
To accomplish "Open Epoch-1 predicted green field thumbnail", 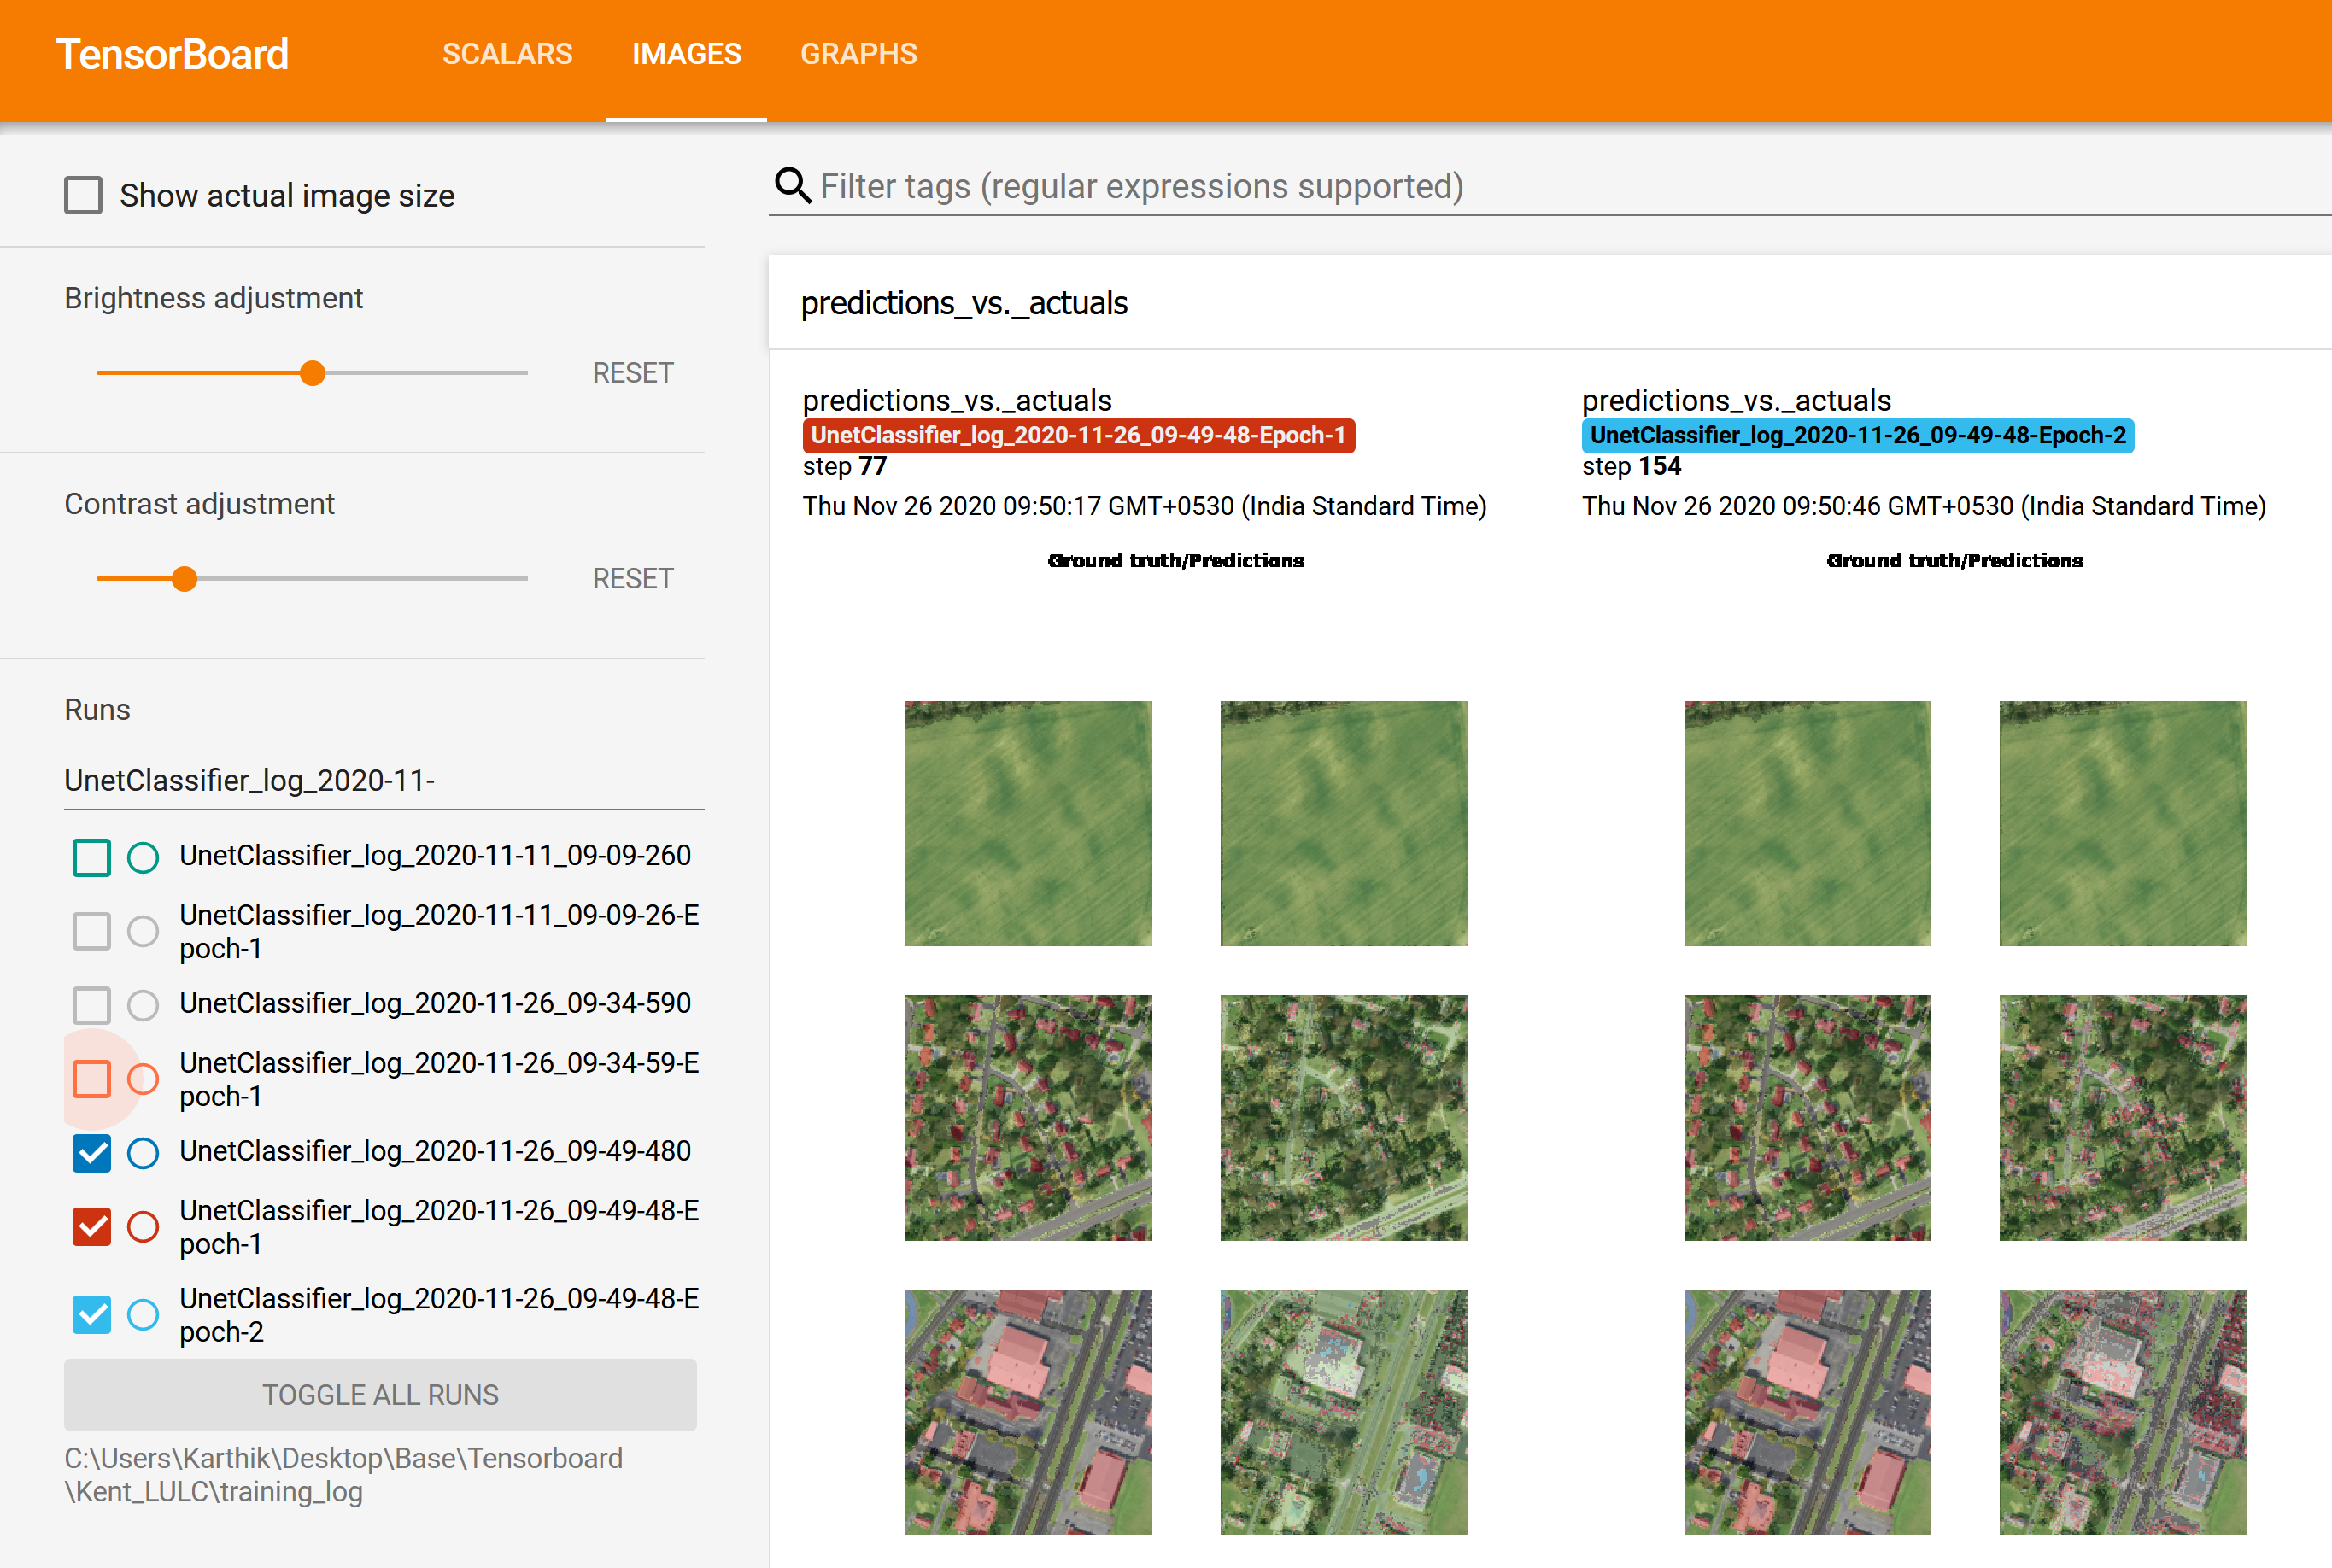I will pyautogui.click(x=1343, y=823).
